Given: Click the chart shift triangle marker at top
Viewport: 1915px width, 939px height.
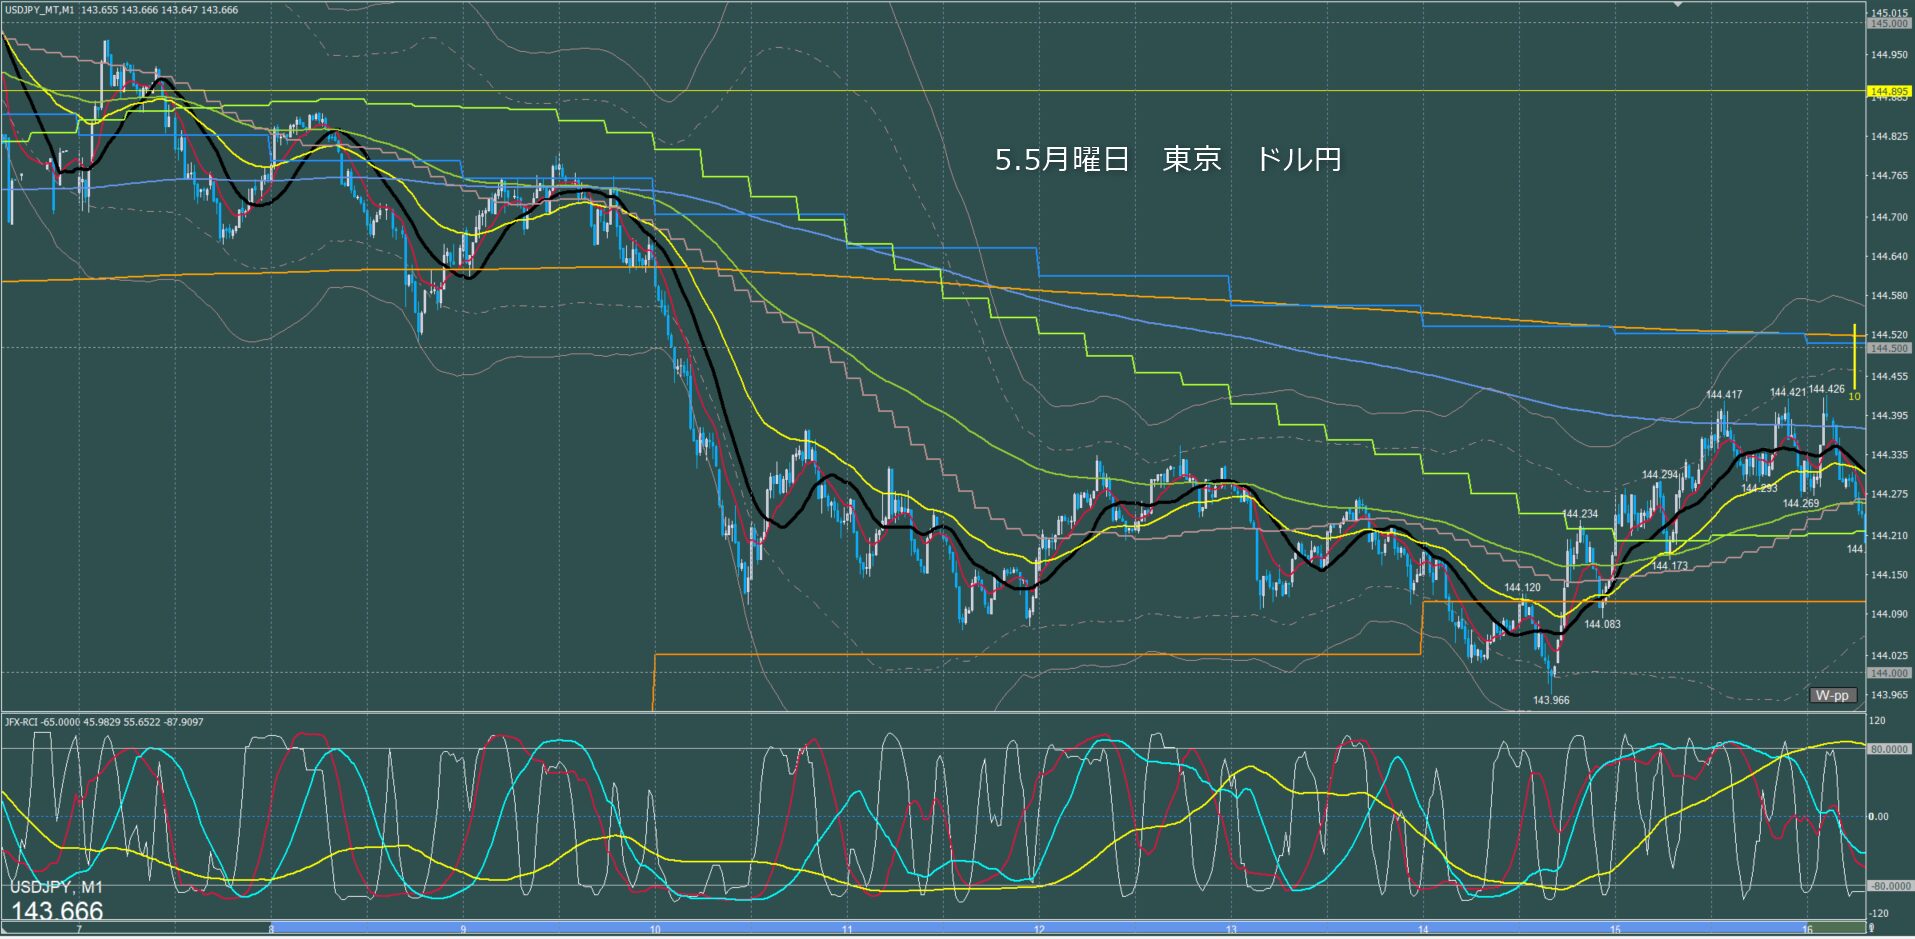Looking at the screenshot, I should point(1678,4).
